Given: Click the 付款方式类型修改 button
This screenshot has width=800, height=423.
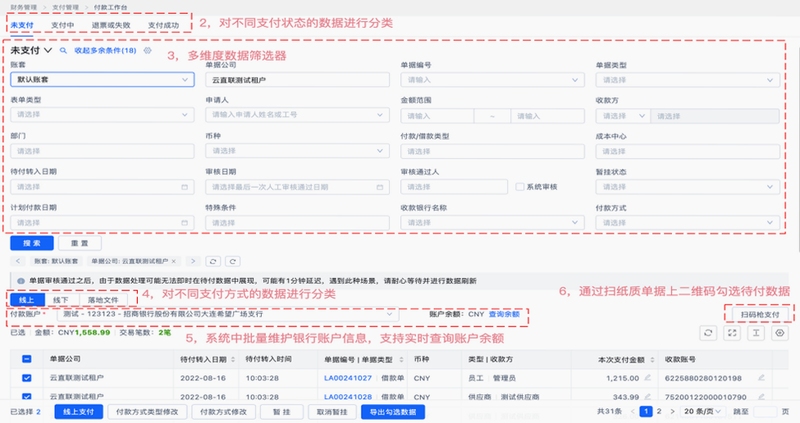Looking at the screenshot, I should (147, 412).
